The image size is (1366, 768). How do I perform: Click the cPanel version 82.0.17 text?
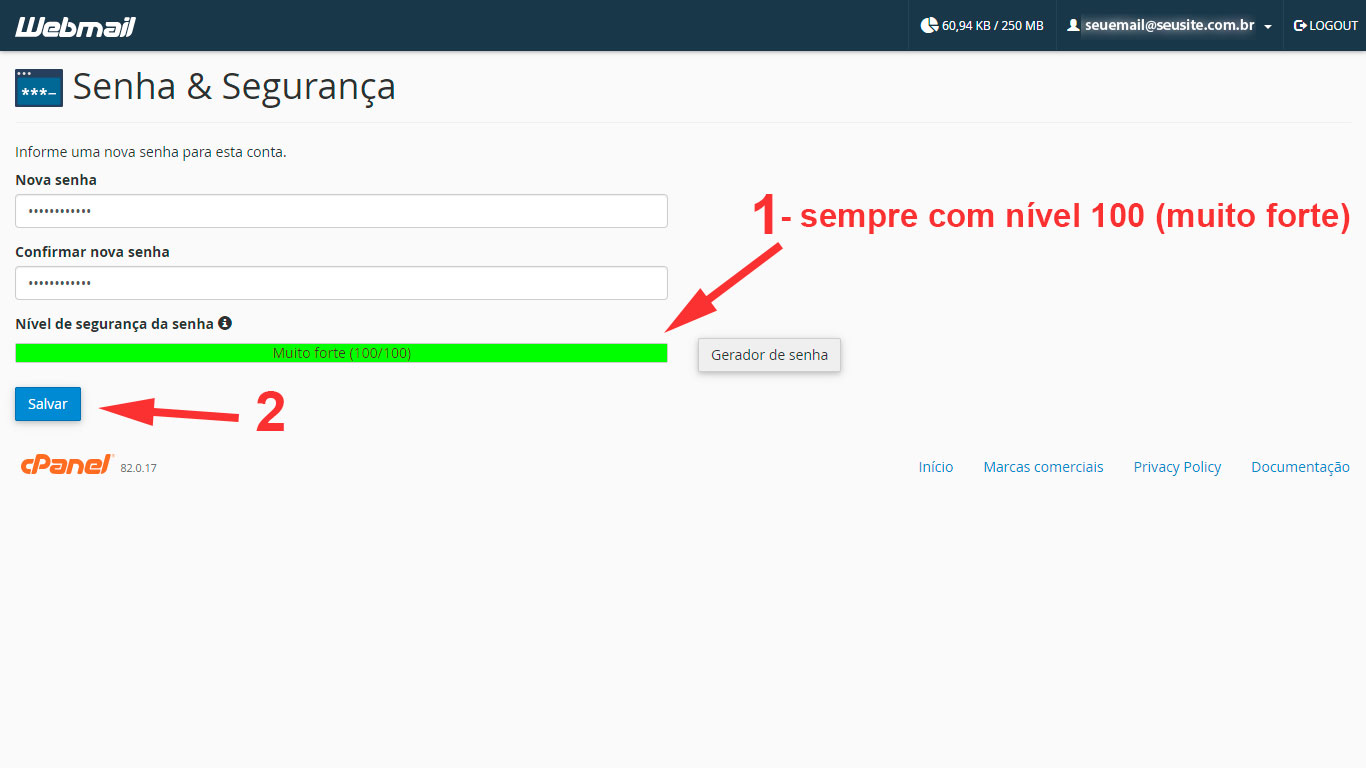coord(139,468)
